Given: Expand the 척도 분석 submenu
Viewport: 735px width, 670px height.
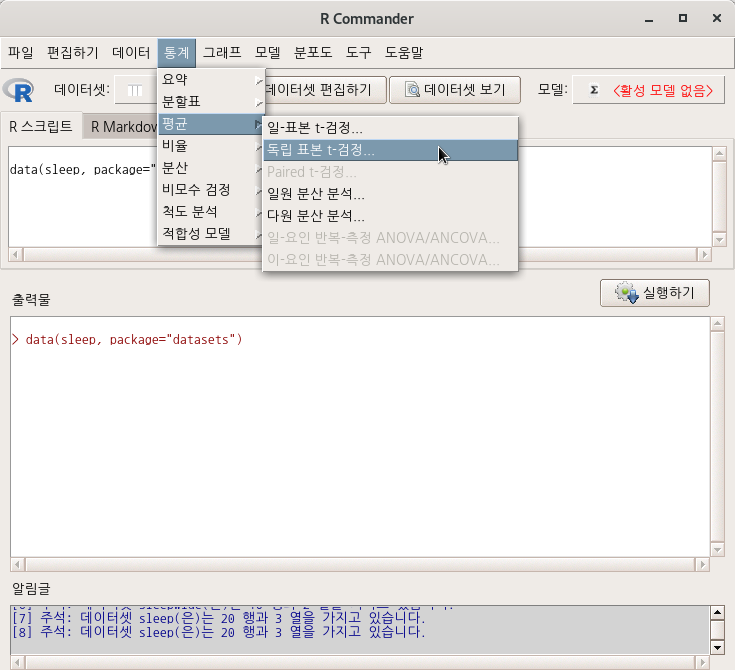Looking at the screenshot, I should click(211, 212).
